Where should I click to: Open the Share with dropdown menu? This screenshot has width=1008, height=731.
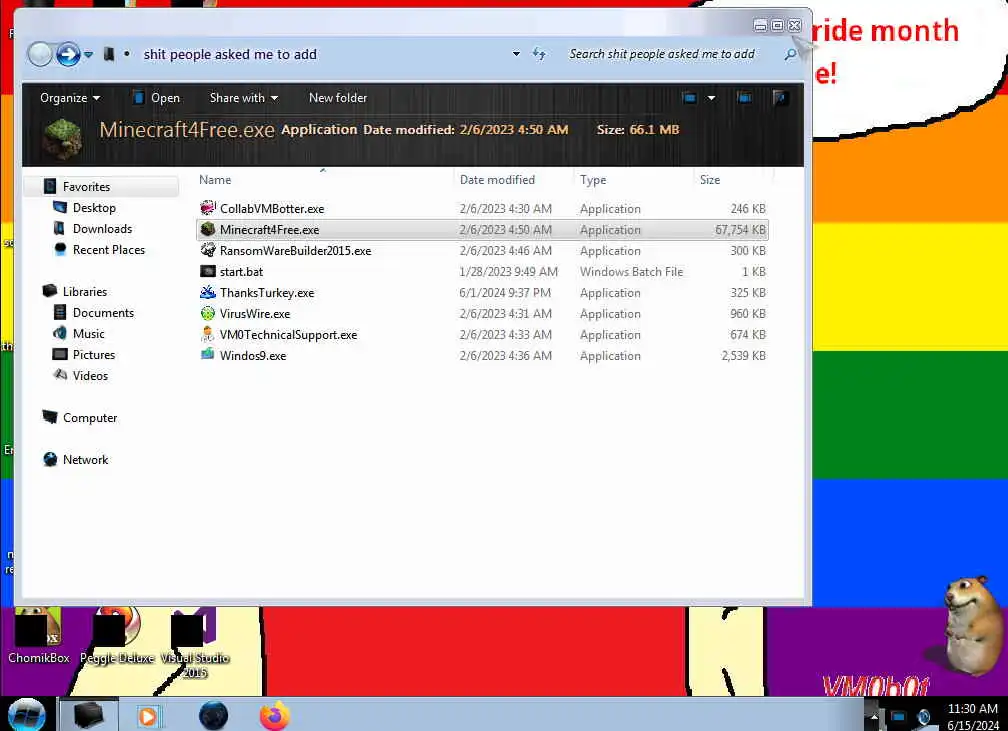244,98
